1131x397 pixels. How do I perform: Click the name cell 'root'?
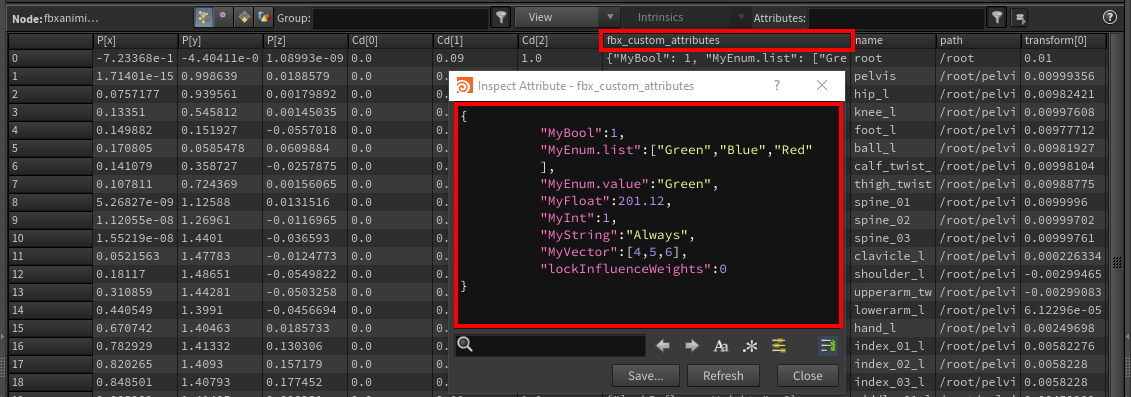(x=893, y=58)
